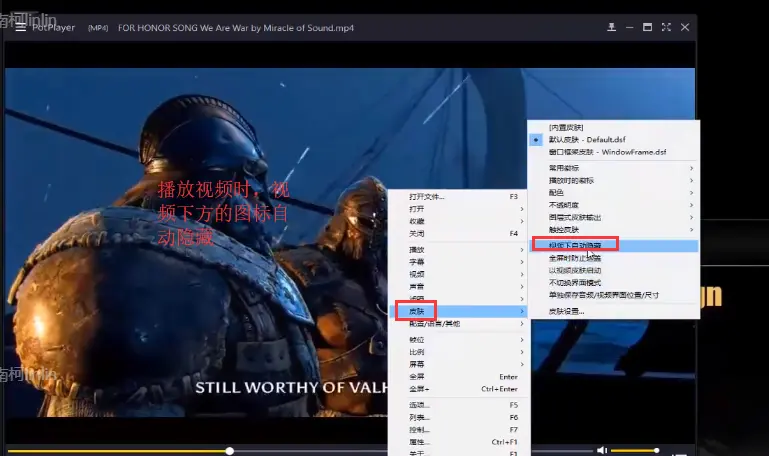The image size is (769, 456).
Task: Maximize the PotPlayer window
Action: (x=647, y=27)
